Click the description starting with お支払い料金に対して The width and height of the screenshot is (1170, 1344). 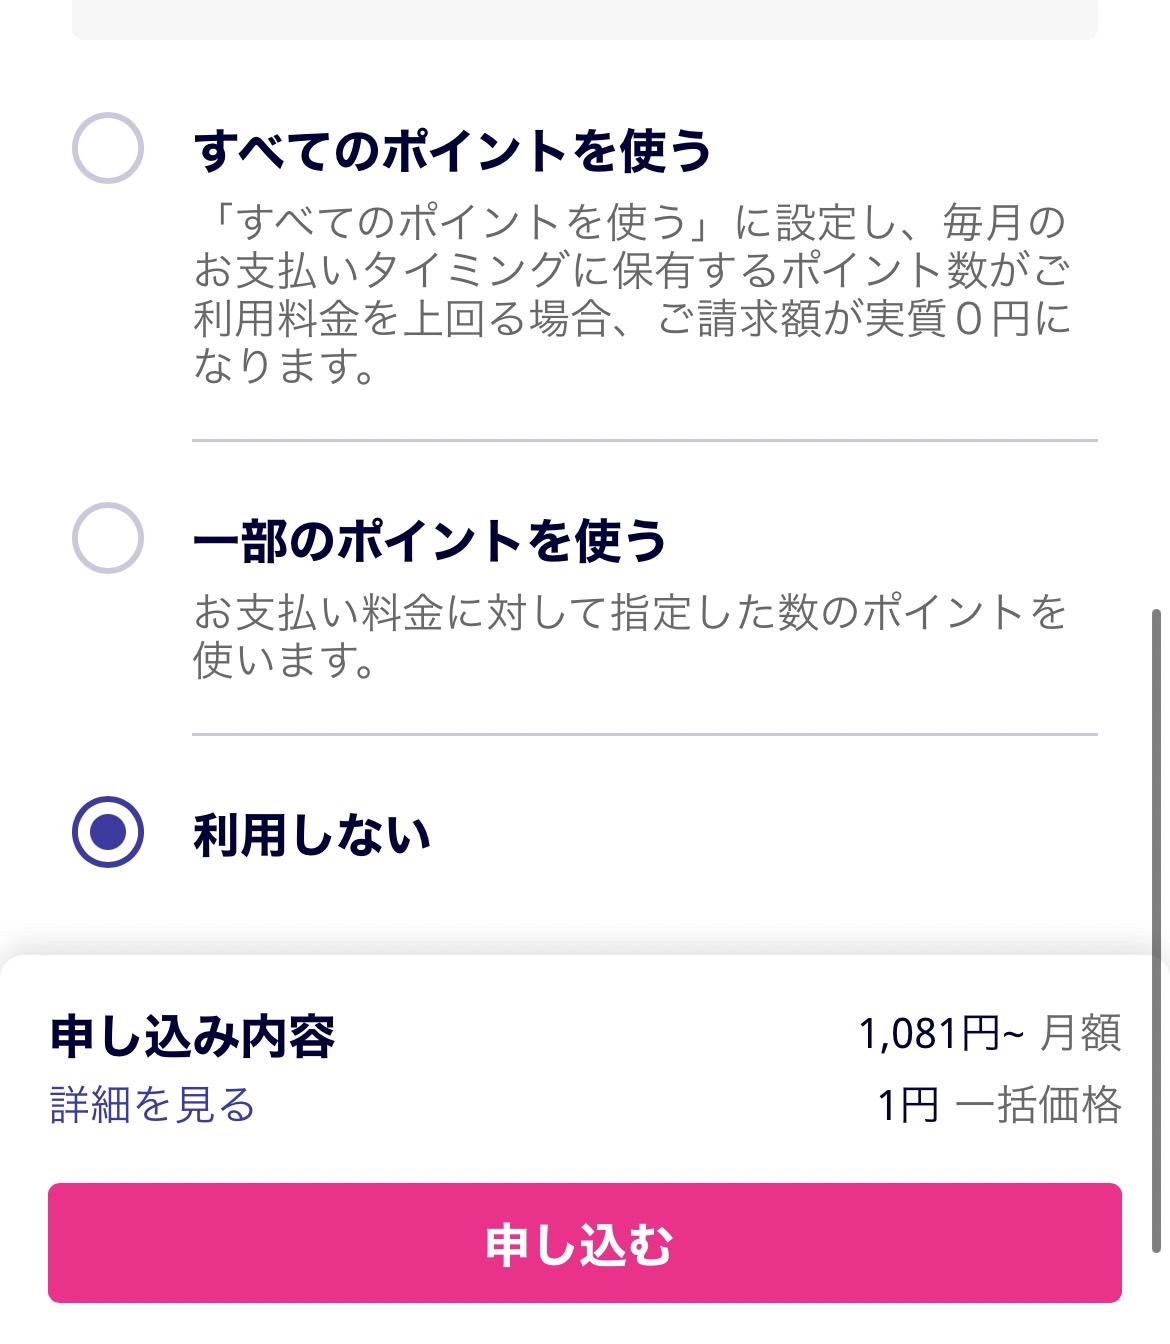(630, 635)
